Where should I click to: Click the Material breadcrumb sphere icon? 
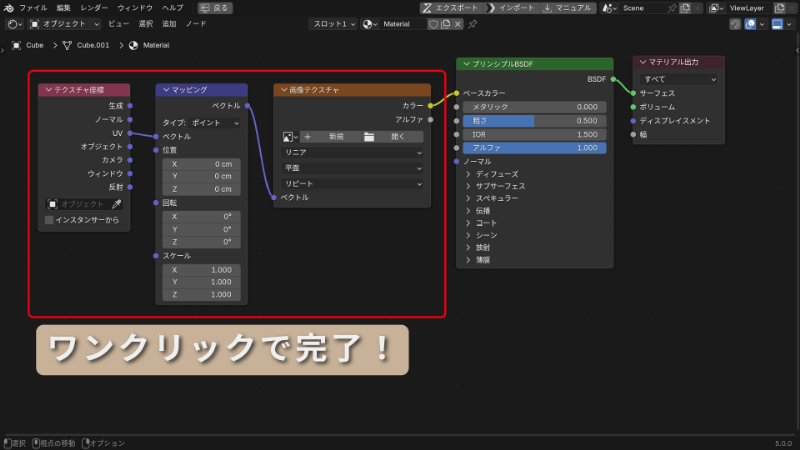pos(134,45)
